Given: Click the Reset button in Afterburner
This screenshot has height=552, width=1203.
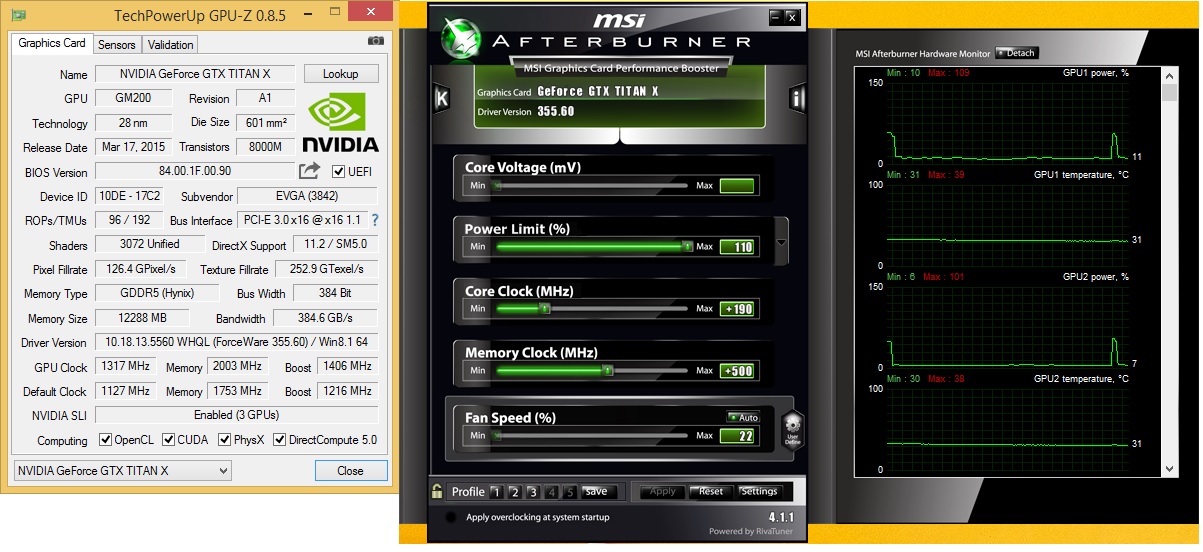Looking at the screenshot, I should click(x=710, y=492).
